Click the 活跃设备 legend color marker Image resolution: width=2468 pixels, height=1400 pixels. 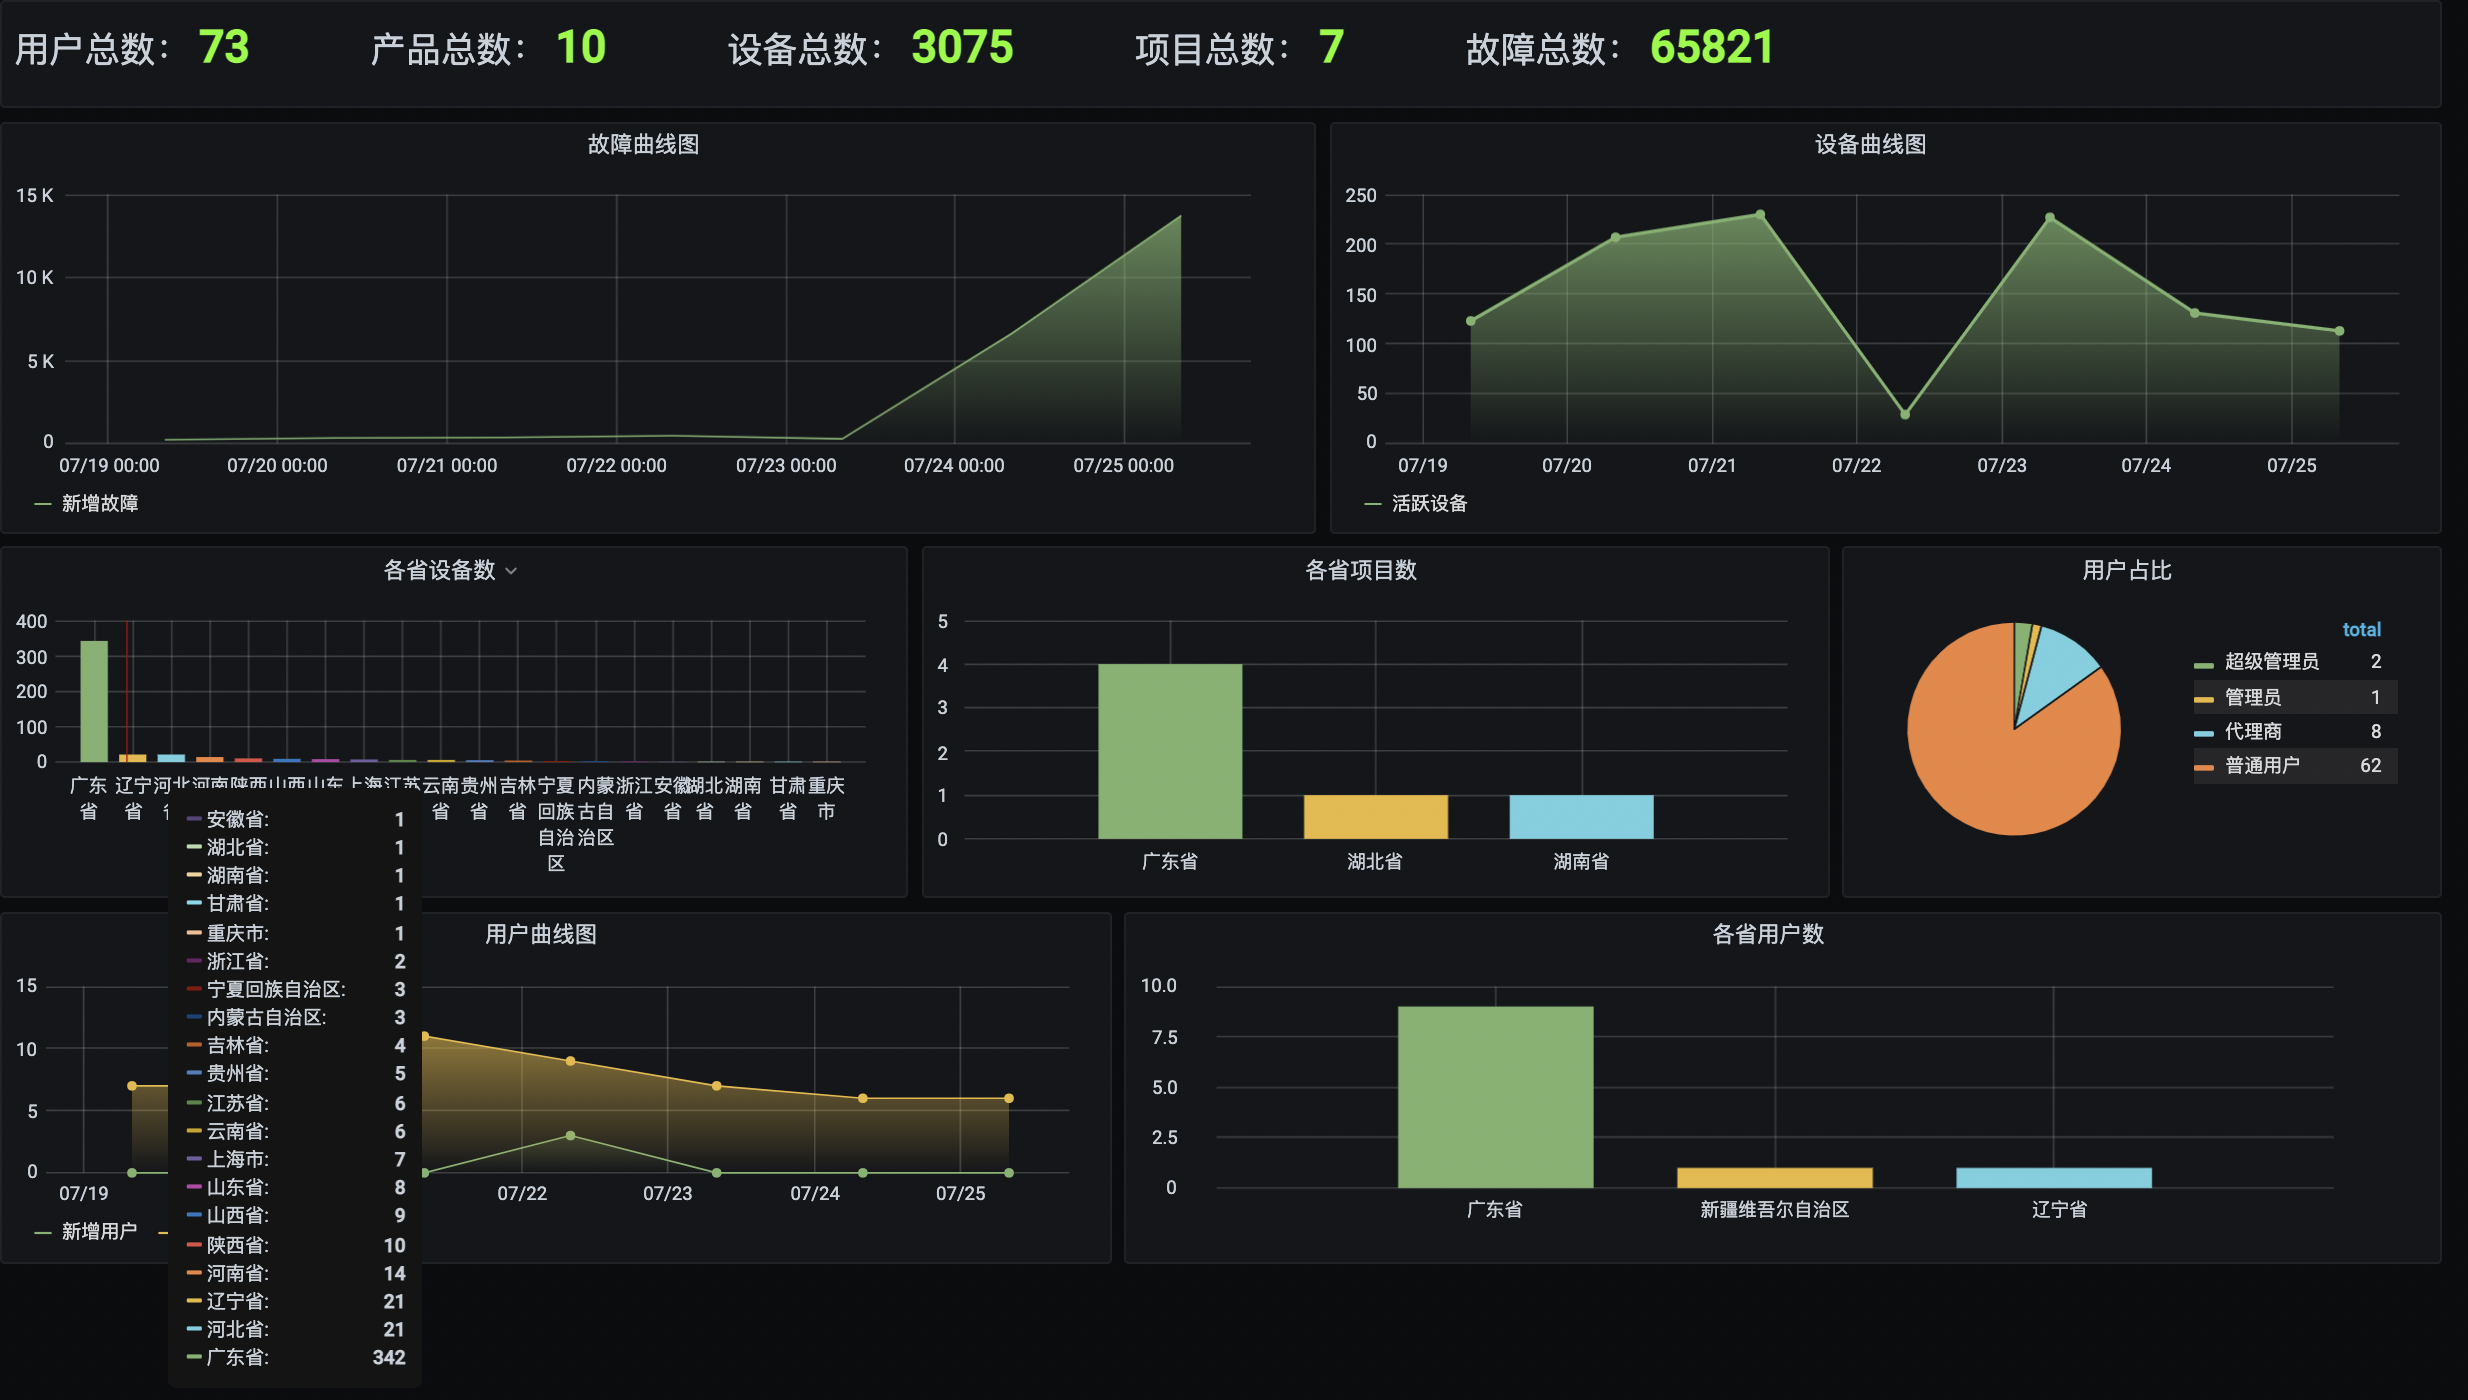click(x=1373, y=504)
